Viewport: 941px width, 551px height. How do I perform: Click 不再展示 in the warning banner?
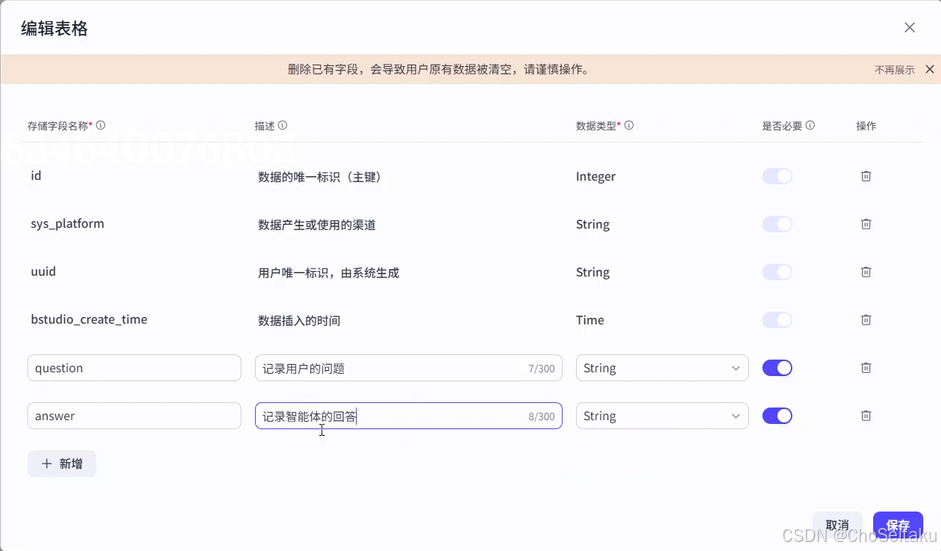pos(894,70)
